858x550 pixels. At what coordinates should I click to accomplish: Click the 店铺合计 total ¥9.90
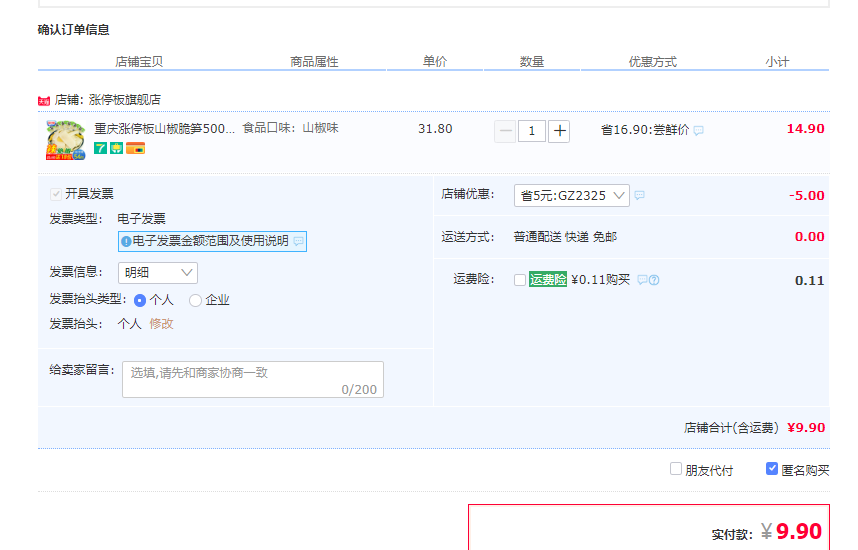click(806, 427)
